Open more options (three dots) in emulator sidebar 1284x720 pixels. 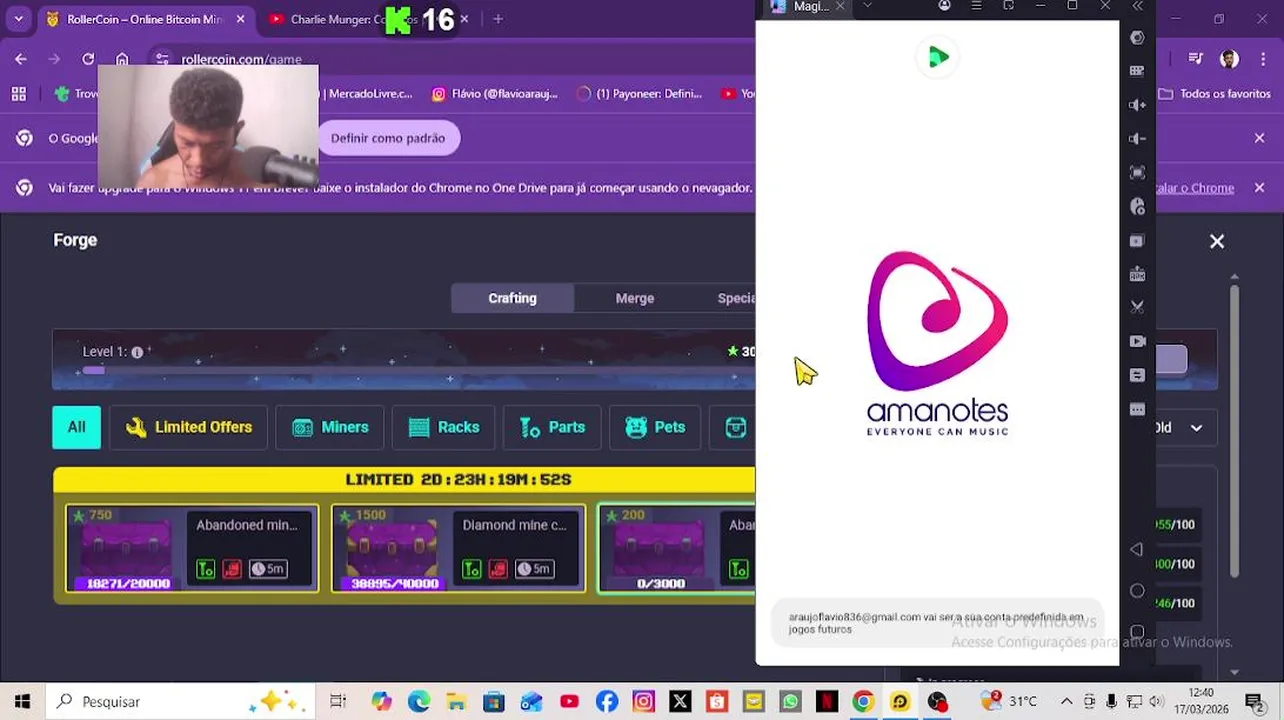1137,409
